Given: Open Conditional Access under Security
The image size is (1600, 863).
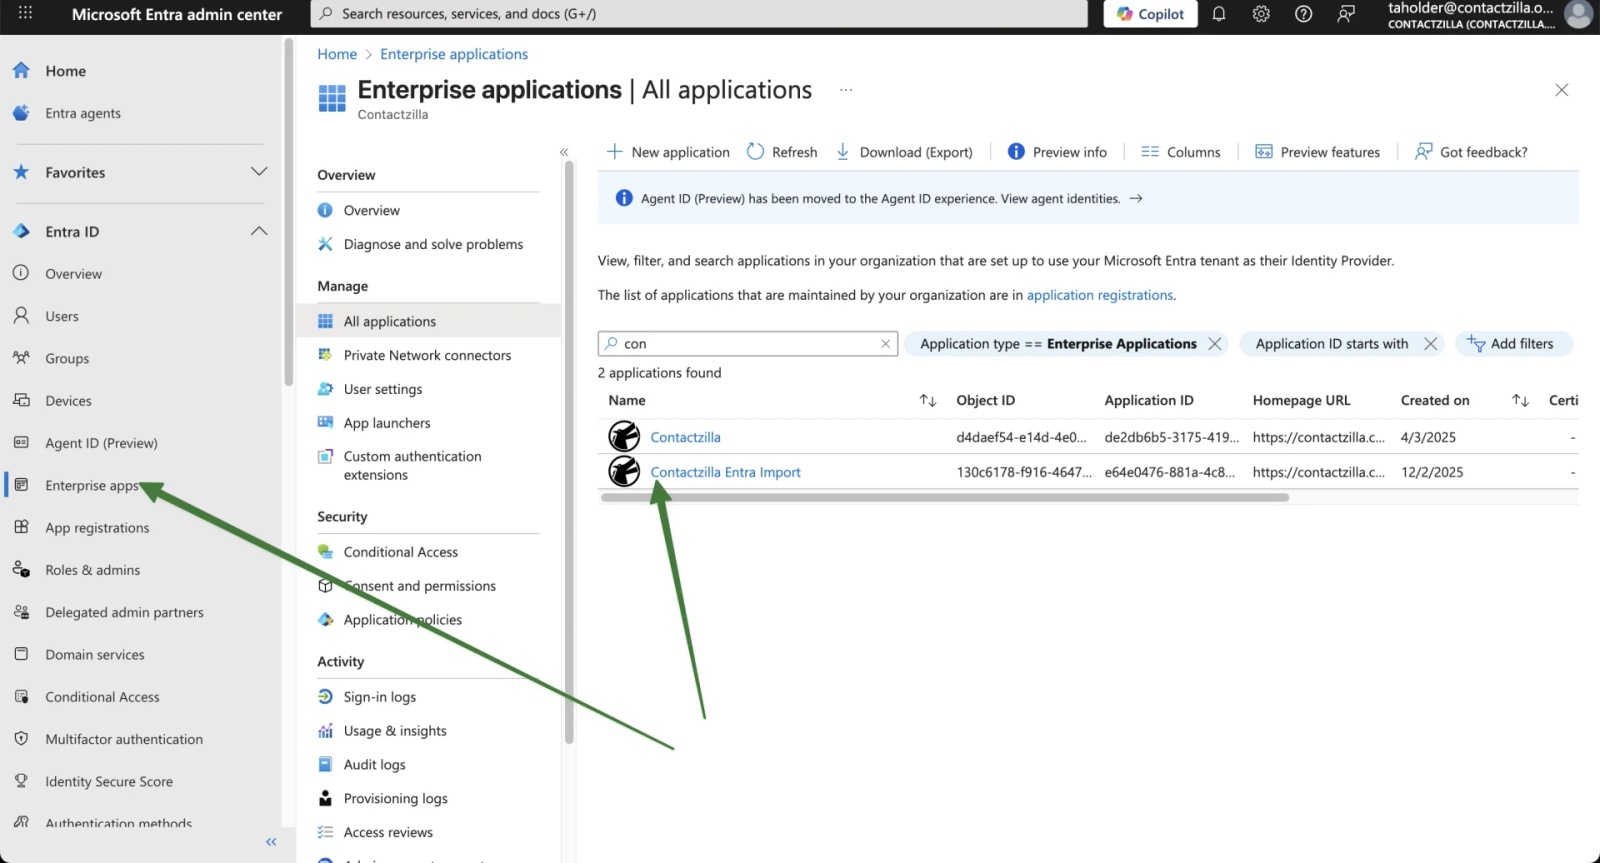Looking at the screenshot, I should click(x=401, y=552).
